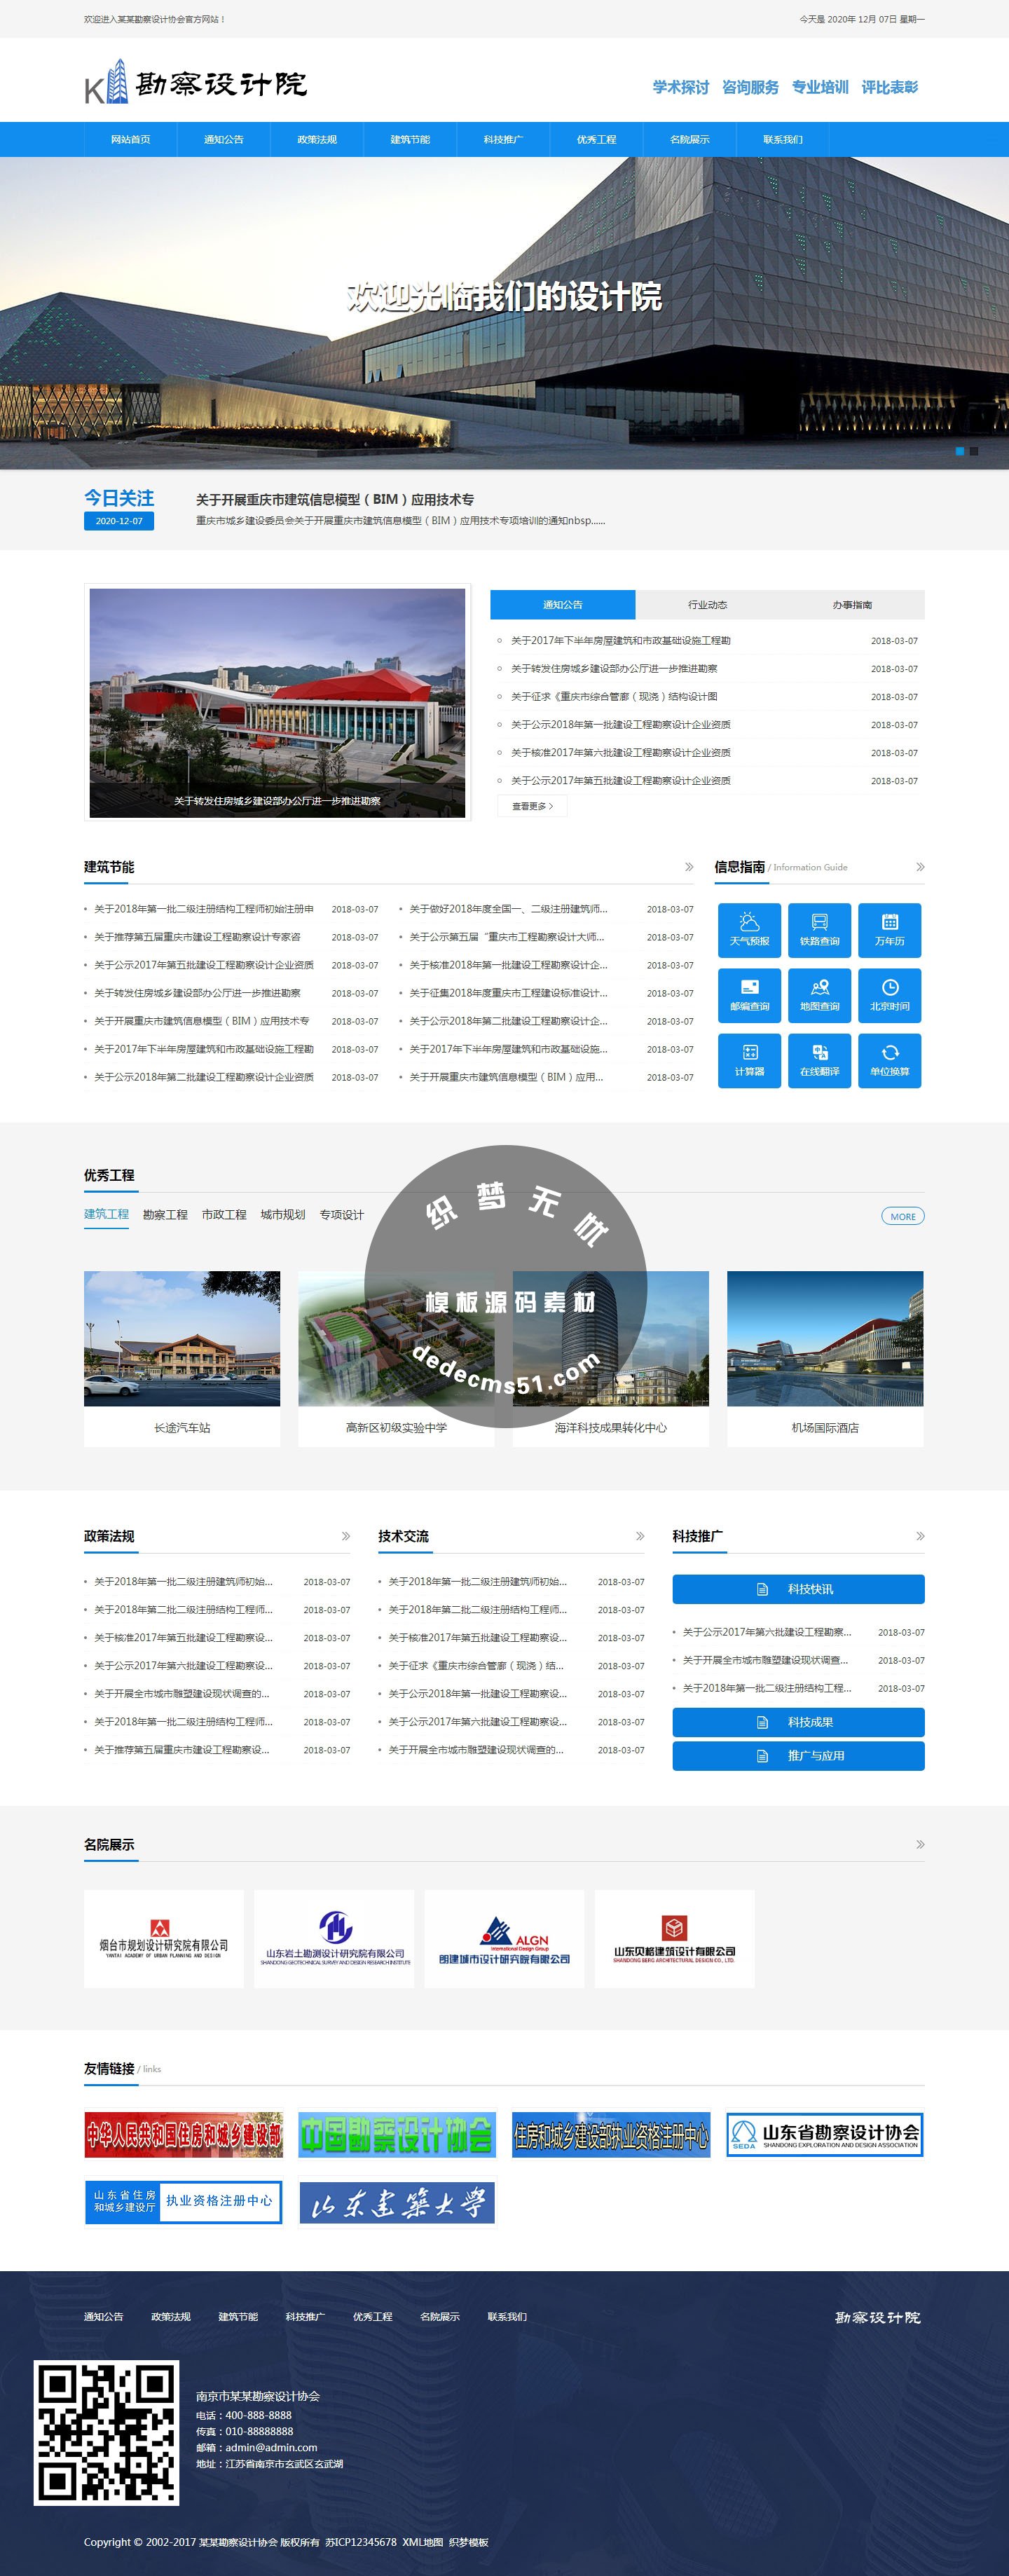Click the 织梦模板 footer link
This screenshot has width=1009, height=2576.
point(469,2541)
